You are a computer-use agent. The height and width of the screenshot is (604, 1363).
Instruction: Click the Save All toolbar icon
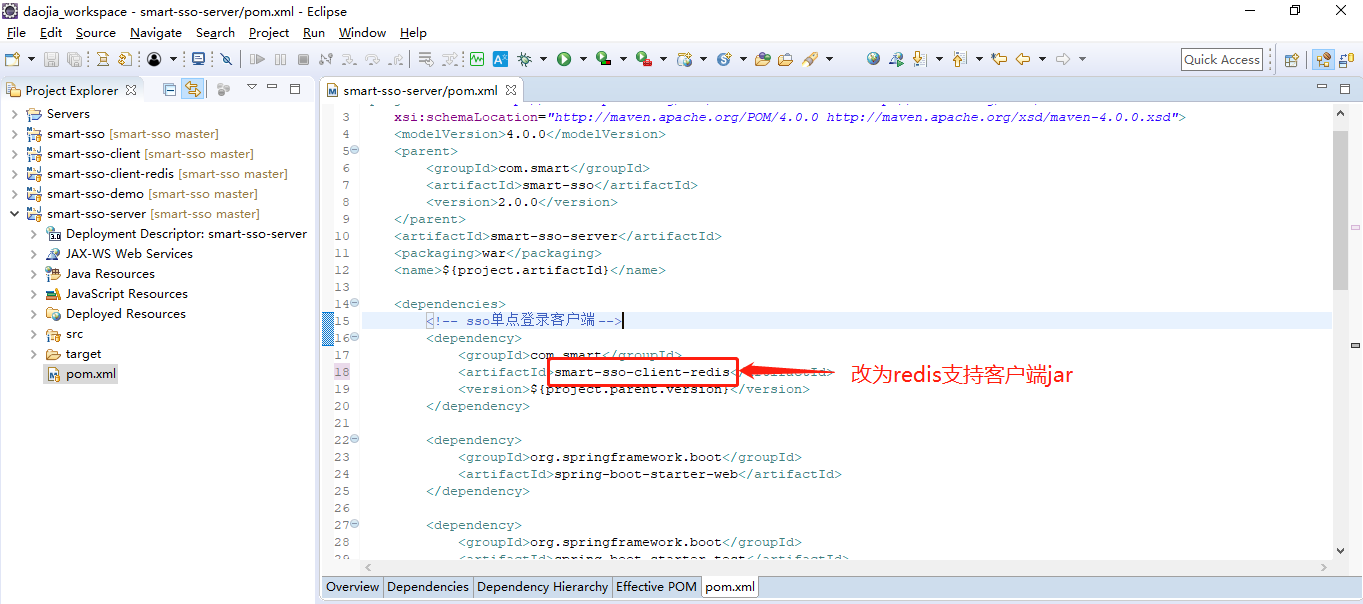pyautogui.click(x=74, y=59)
